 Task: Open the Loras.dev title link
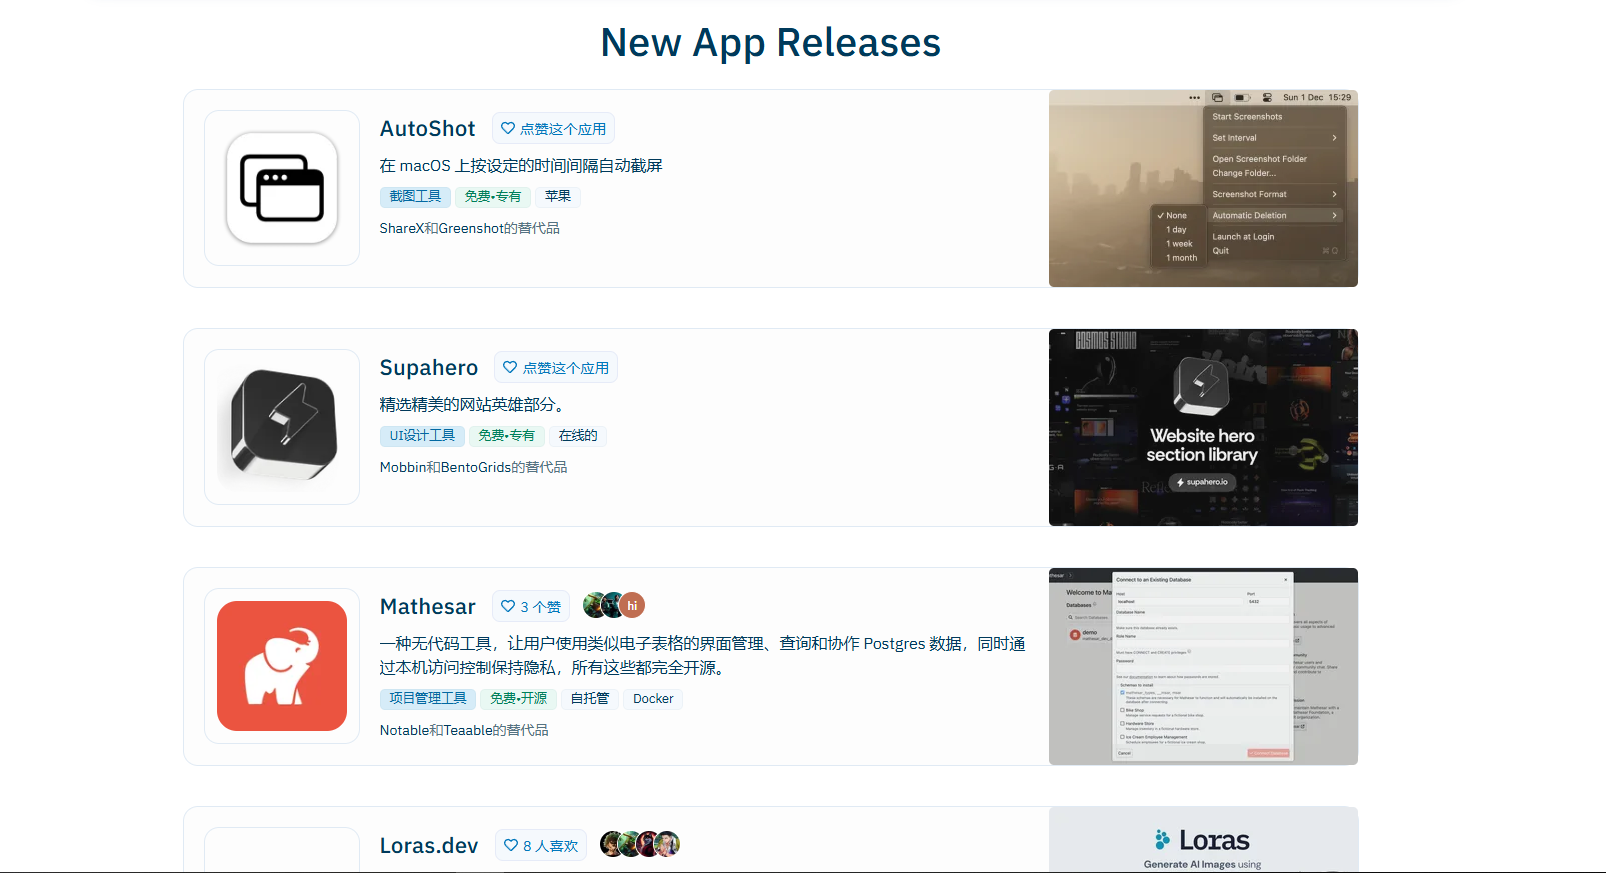click(429, 846)
